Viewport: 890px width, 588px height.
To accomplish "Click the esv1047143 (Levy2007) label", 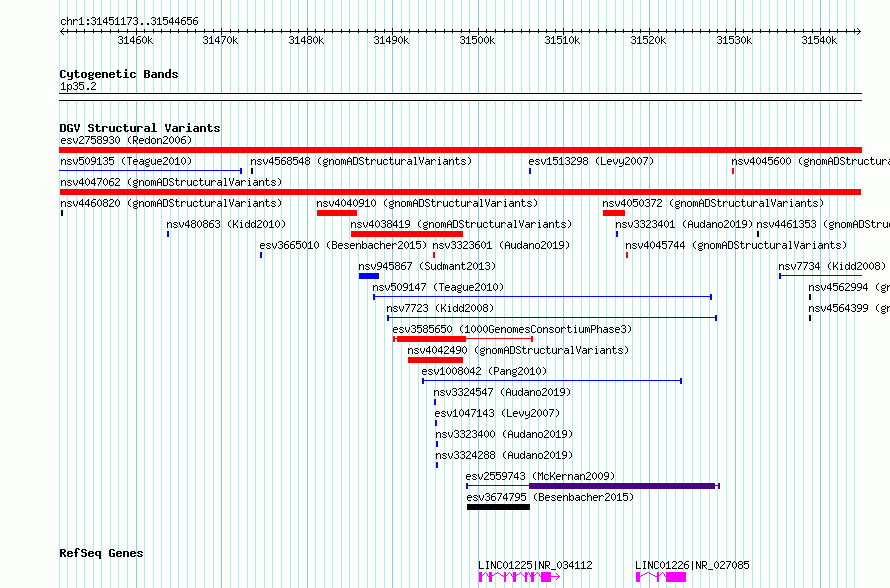I will click(x=497, y=413).
